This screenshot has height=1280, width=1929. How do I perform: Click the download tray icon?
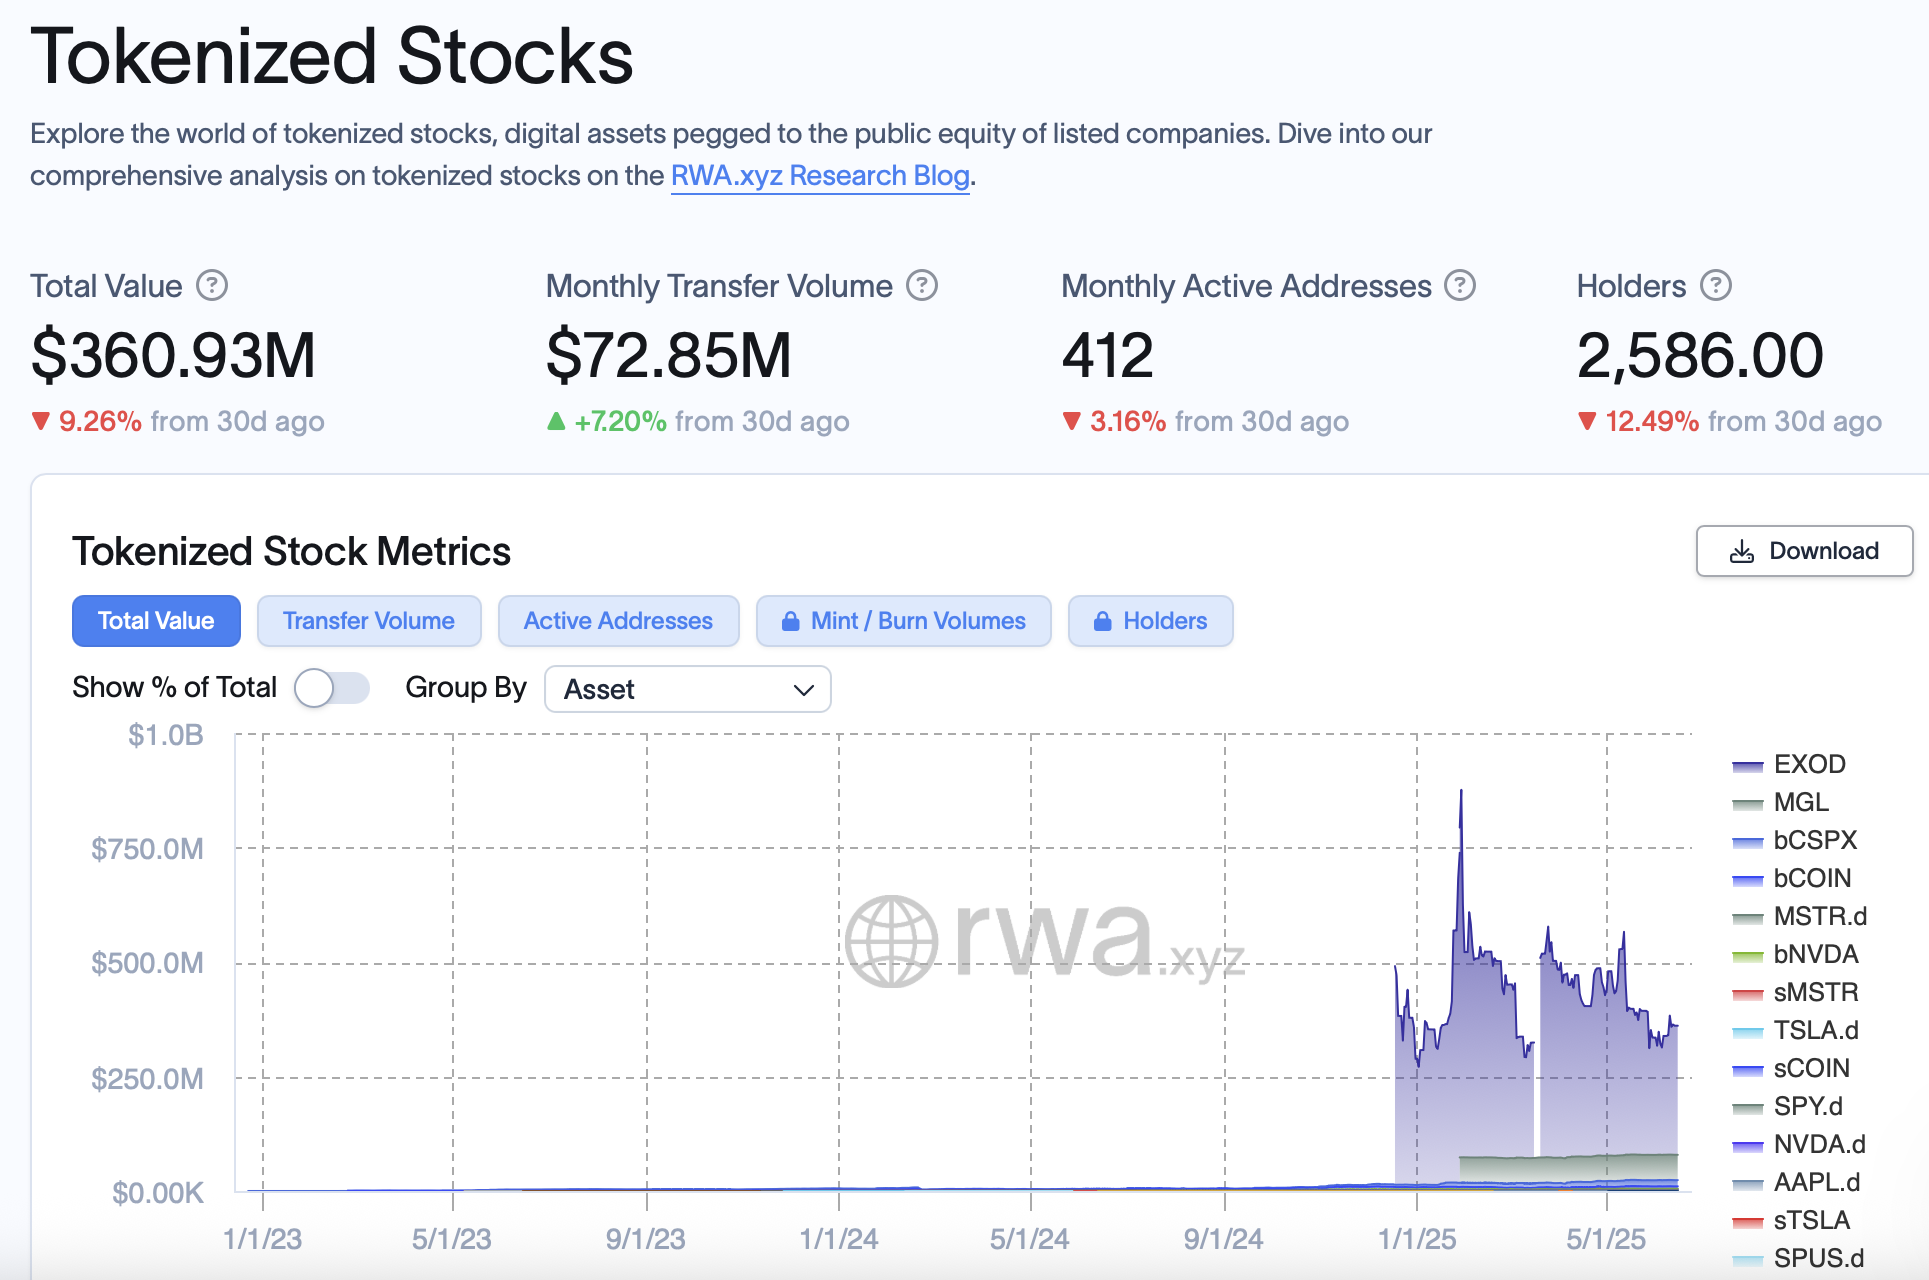(1742, 551)
